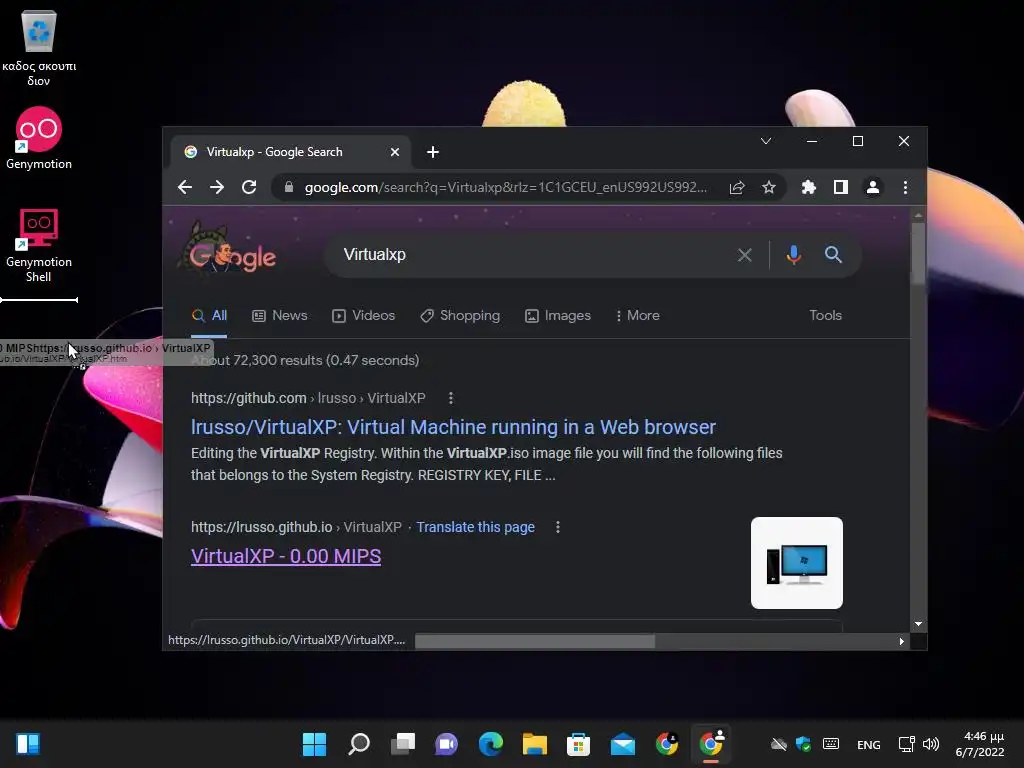The height and width of the screenshot is (768, 1024).
Task: Click the scroll down arrow
Action: pyautogui.click(x=918, y=624)
